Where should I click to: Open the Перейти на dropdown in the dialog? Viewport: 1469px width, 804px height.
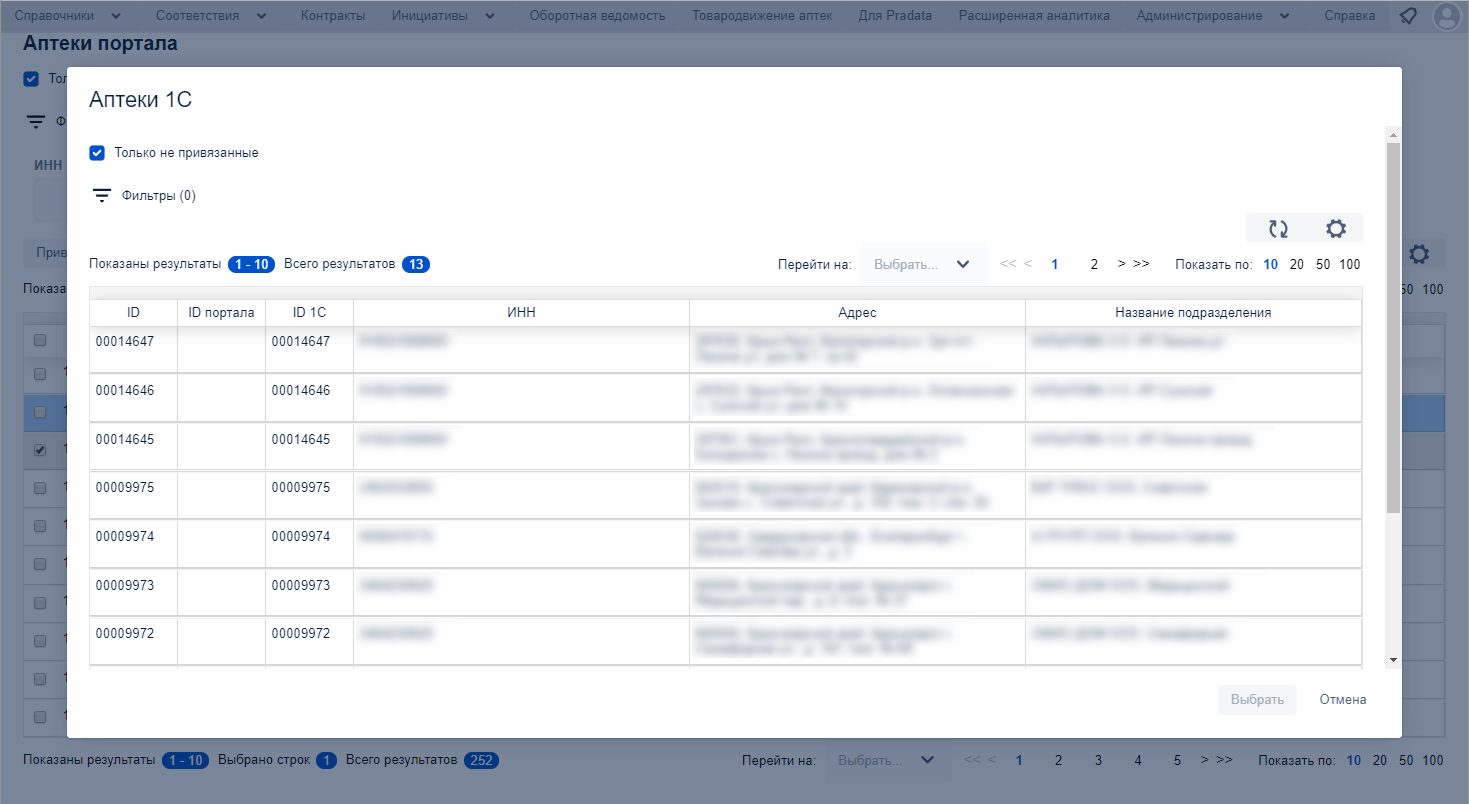click(x=923, y=265)
